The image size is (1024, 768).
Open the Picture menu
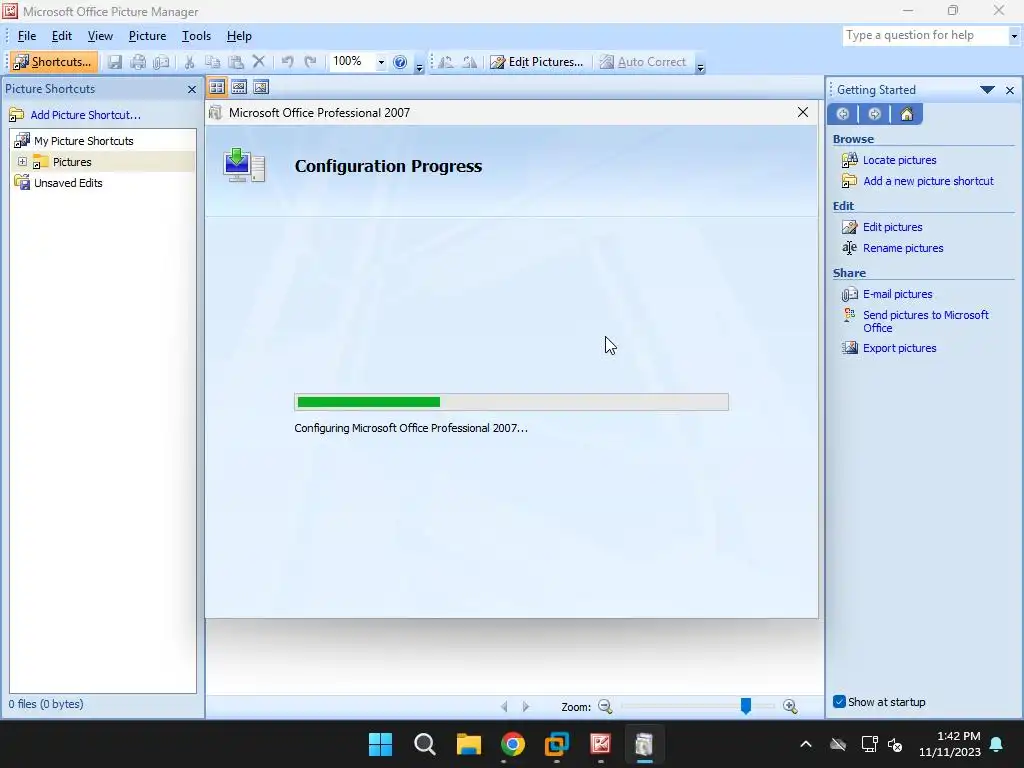pos(148,36)
